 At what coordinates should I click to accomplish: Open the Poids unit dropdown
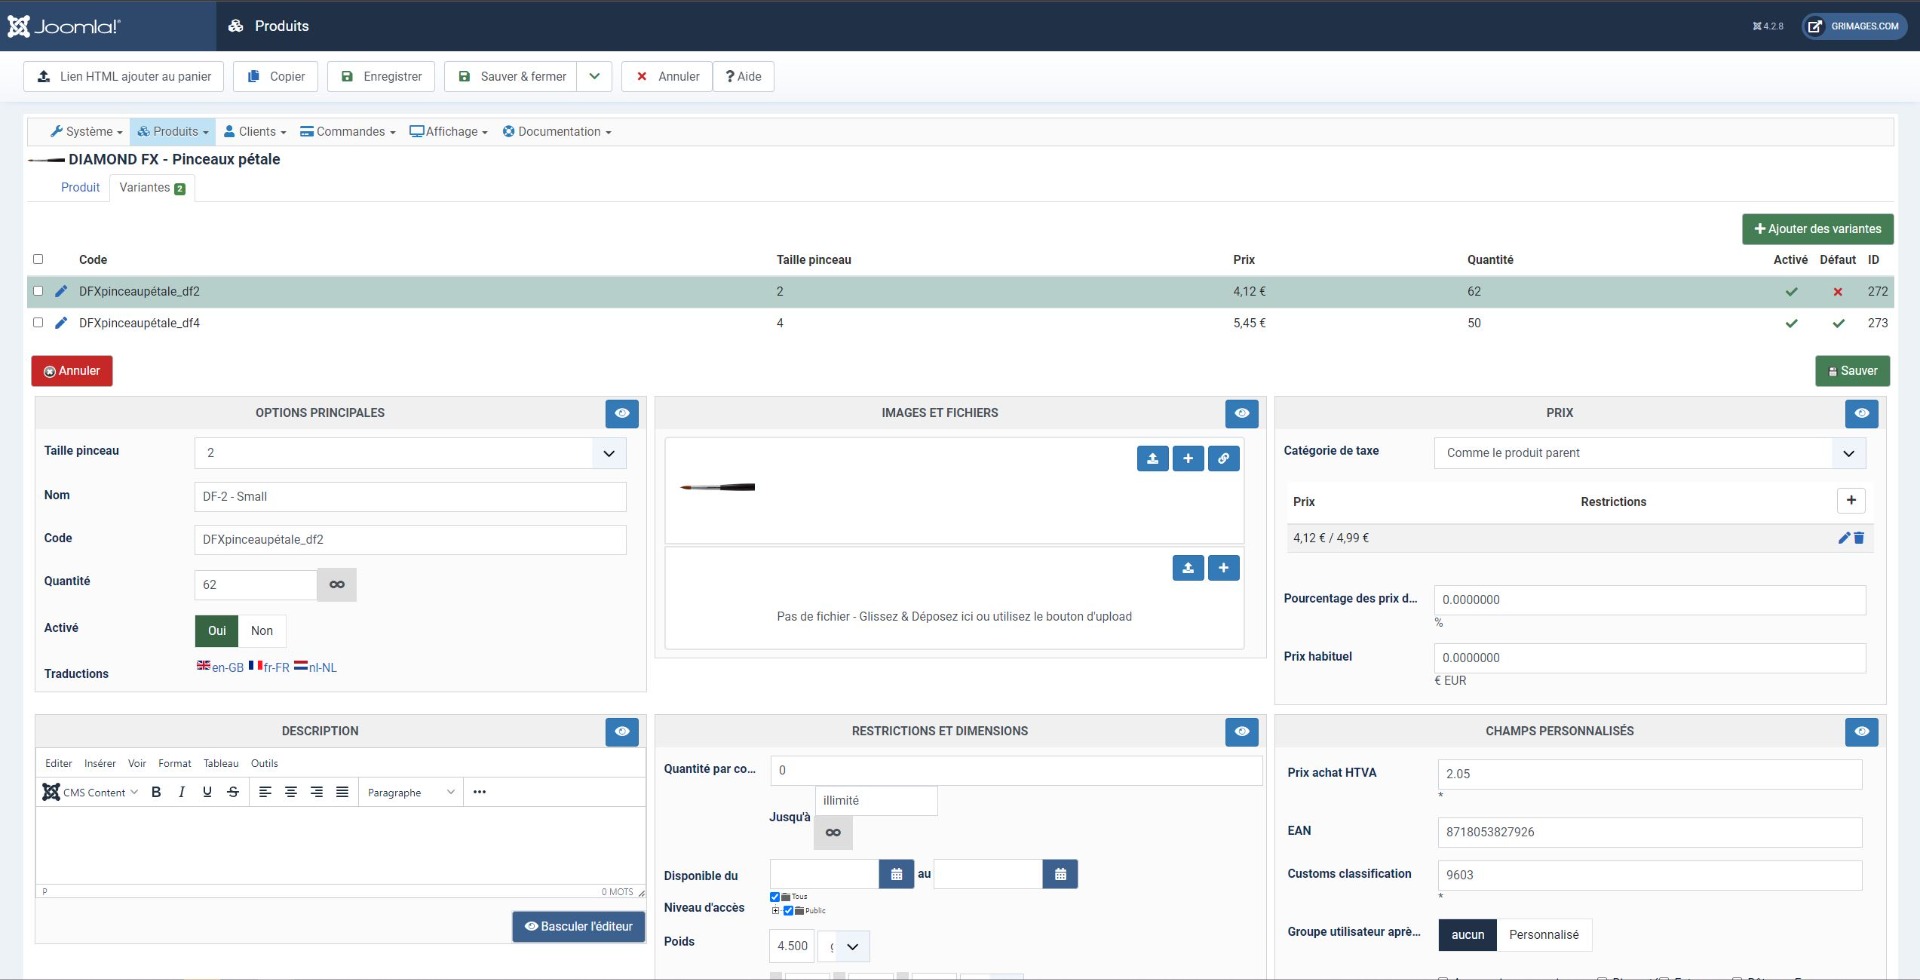coord(843,946)
